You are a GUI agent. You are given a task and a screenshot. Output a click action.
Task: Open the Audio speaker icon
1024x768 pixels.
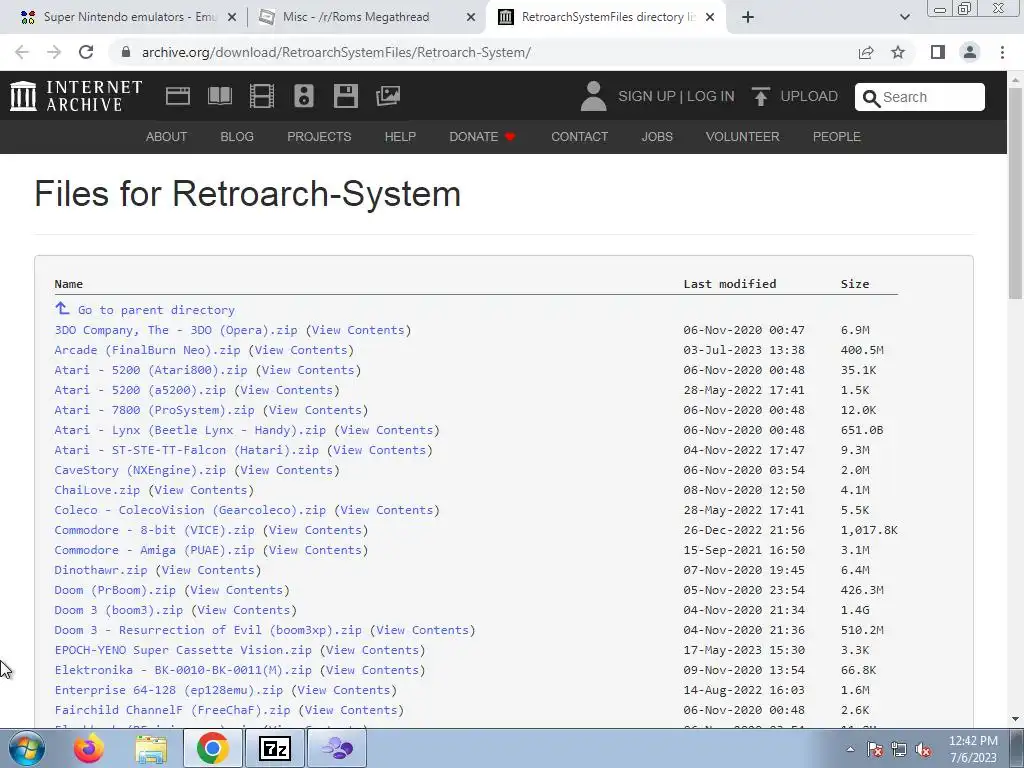pyautogui.click(x=304, y=96)
